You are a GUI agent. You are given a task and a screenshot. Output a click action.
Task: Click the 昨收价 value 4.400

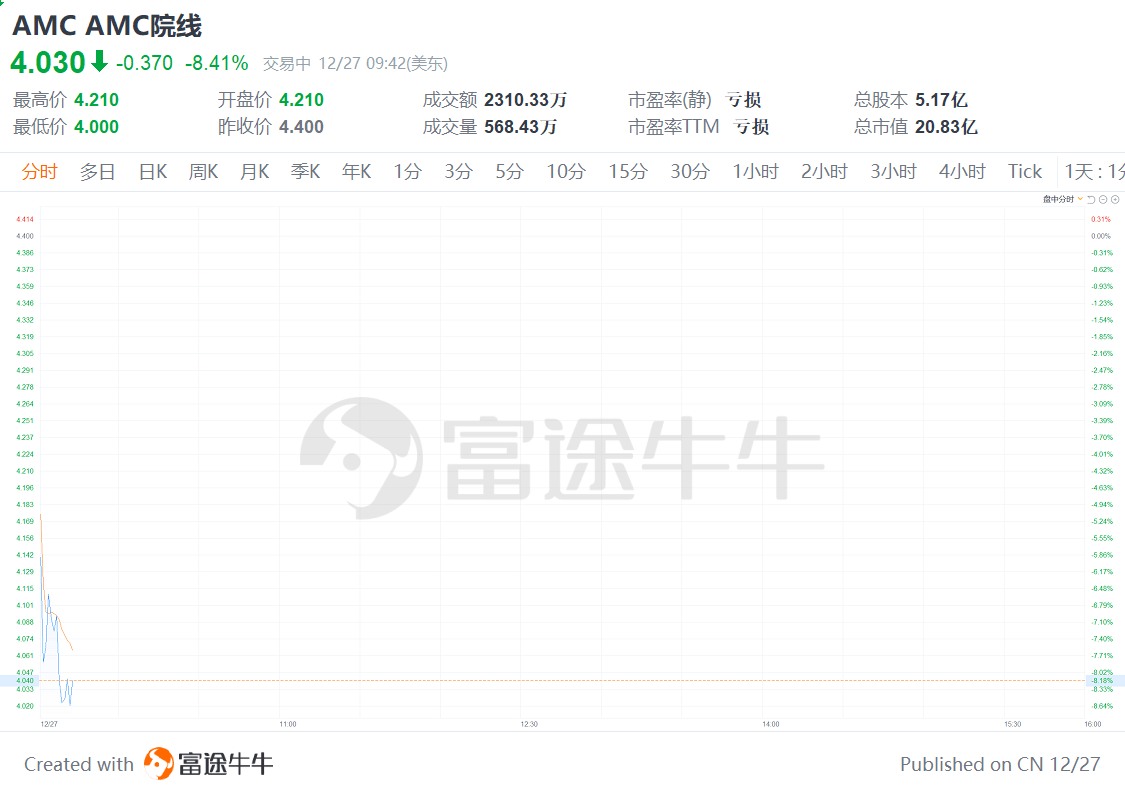tap(301, 127)
